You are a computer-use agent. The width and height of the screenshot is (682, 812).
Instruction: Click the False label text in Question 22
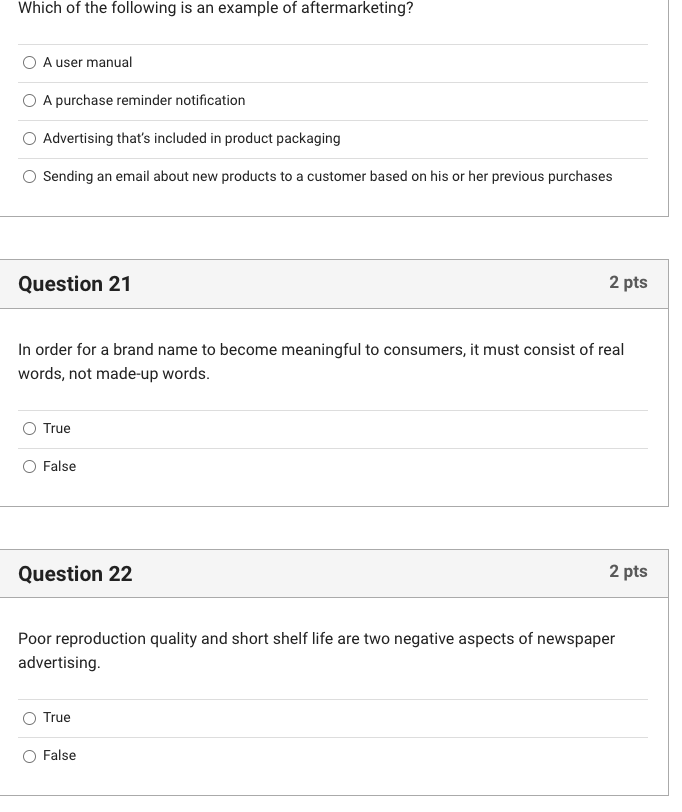60,755
